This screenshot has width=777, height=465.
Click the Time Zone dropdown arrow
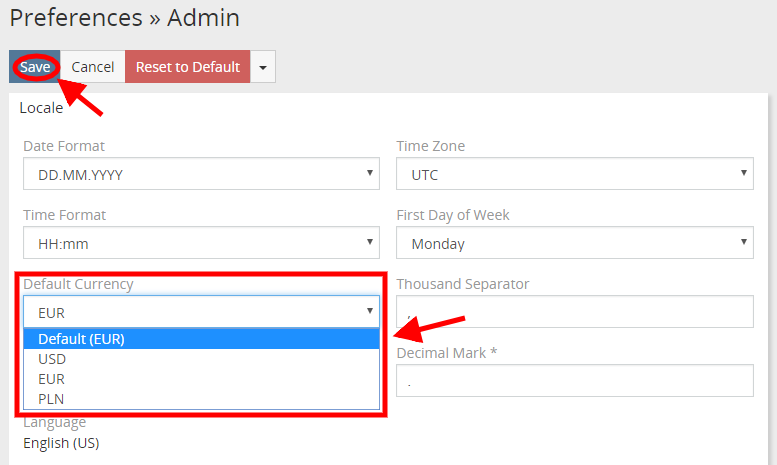point(744,173)
